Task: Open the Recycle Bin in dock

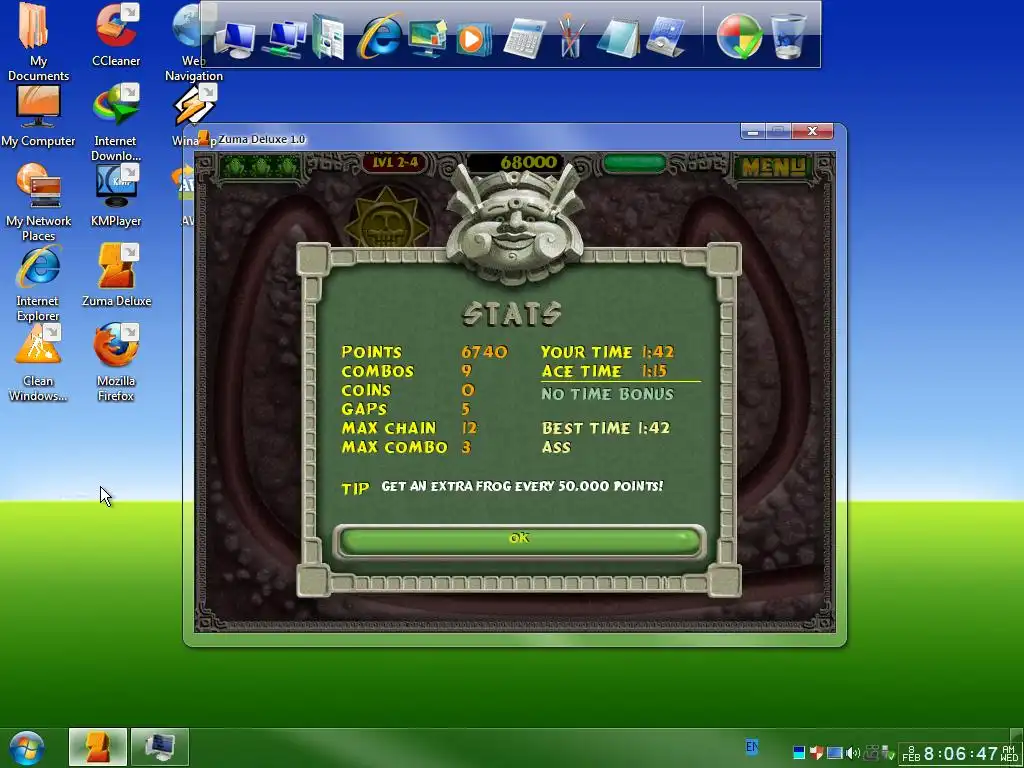Action: tap(788, 37)
